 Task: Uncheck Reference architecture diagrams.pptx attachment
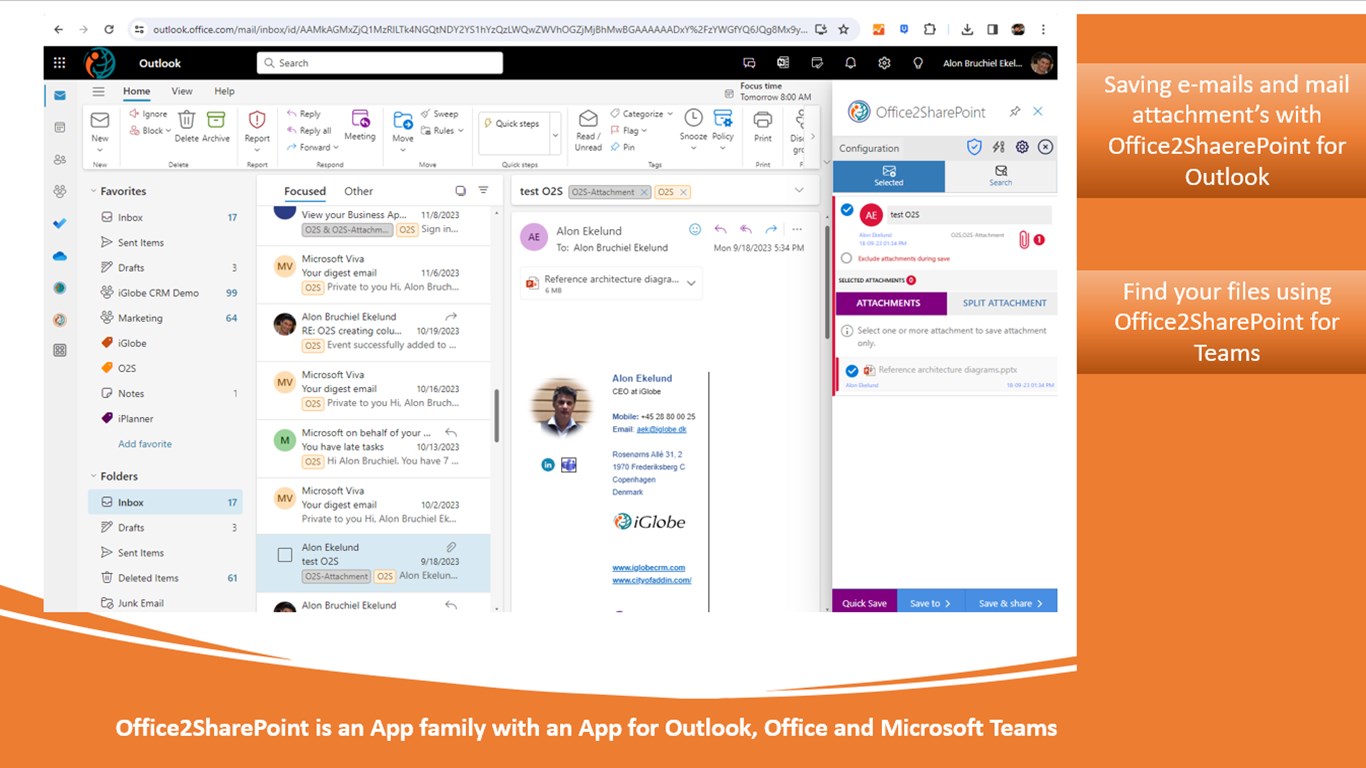point(852,370)
